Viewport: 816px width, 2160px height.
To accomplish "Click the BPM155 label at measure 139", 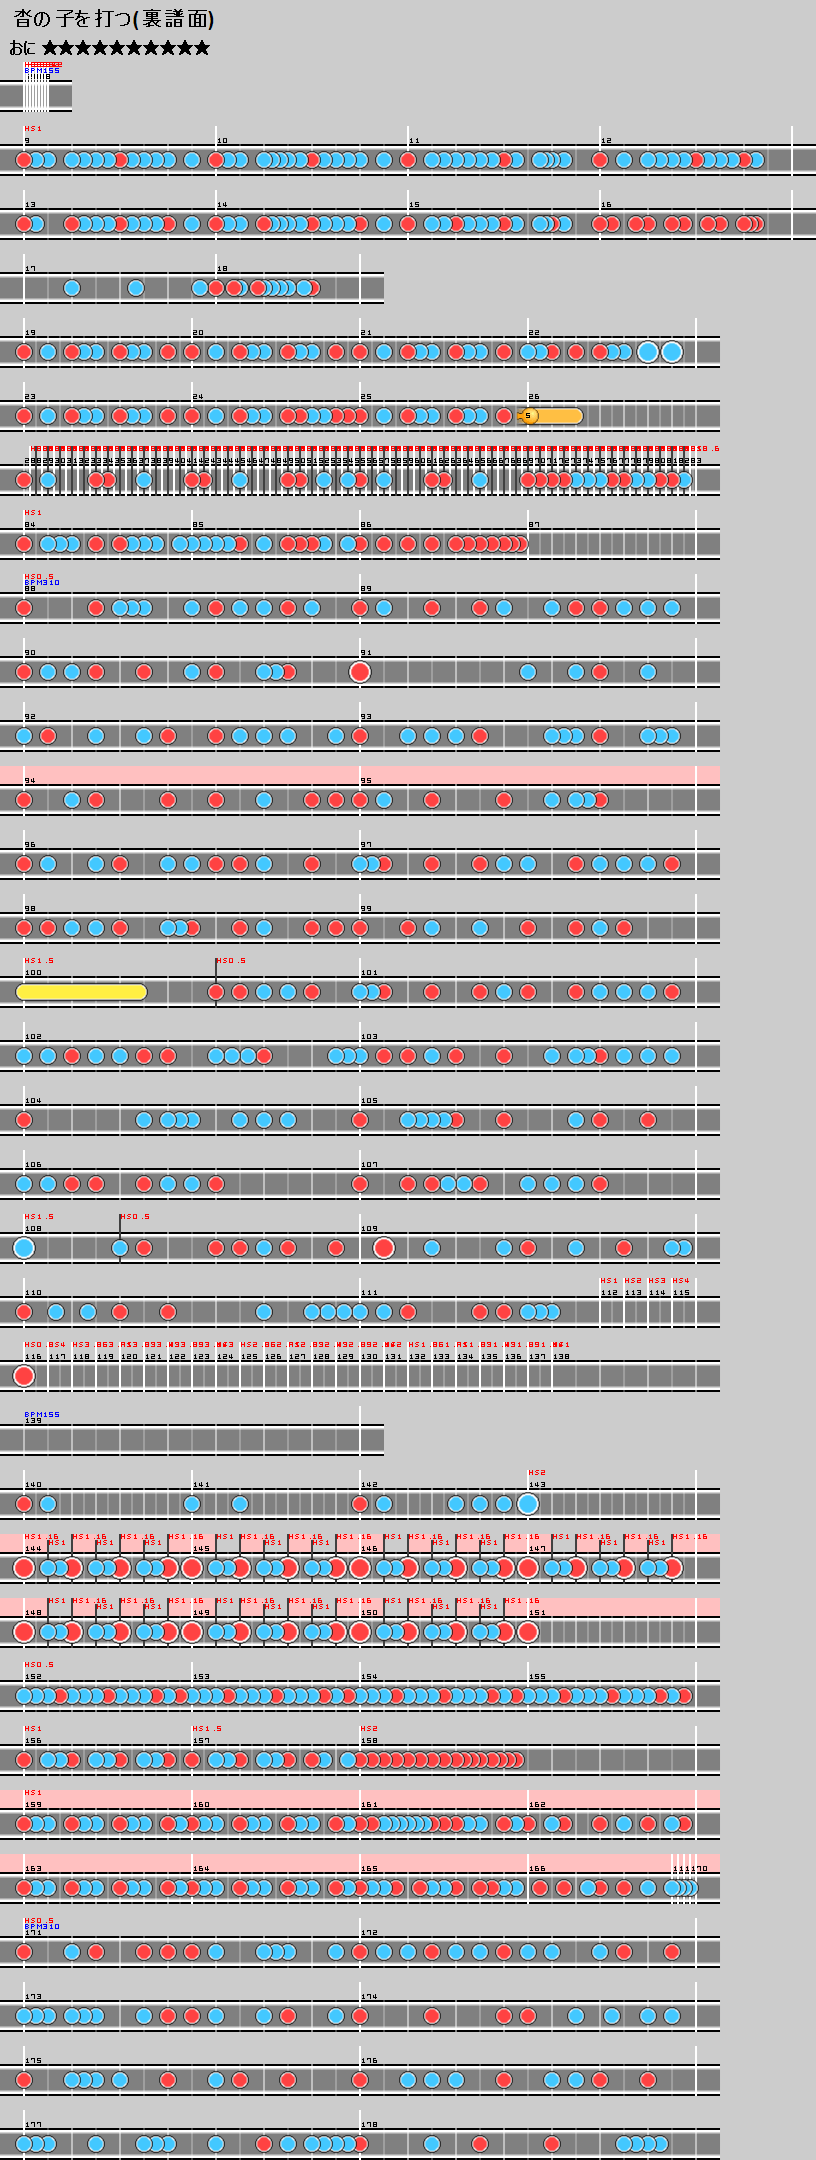I will pos(42,1415).
